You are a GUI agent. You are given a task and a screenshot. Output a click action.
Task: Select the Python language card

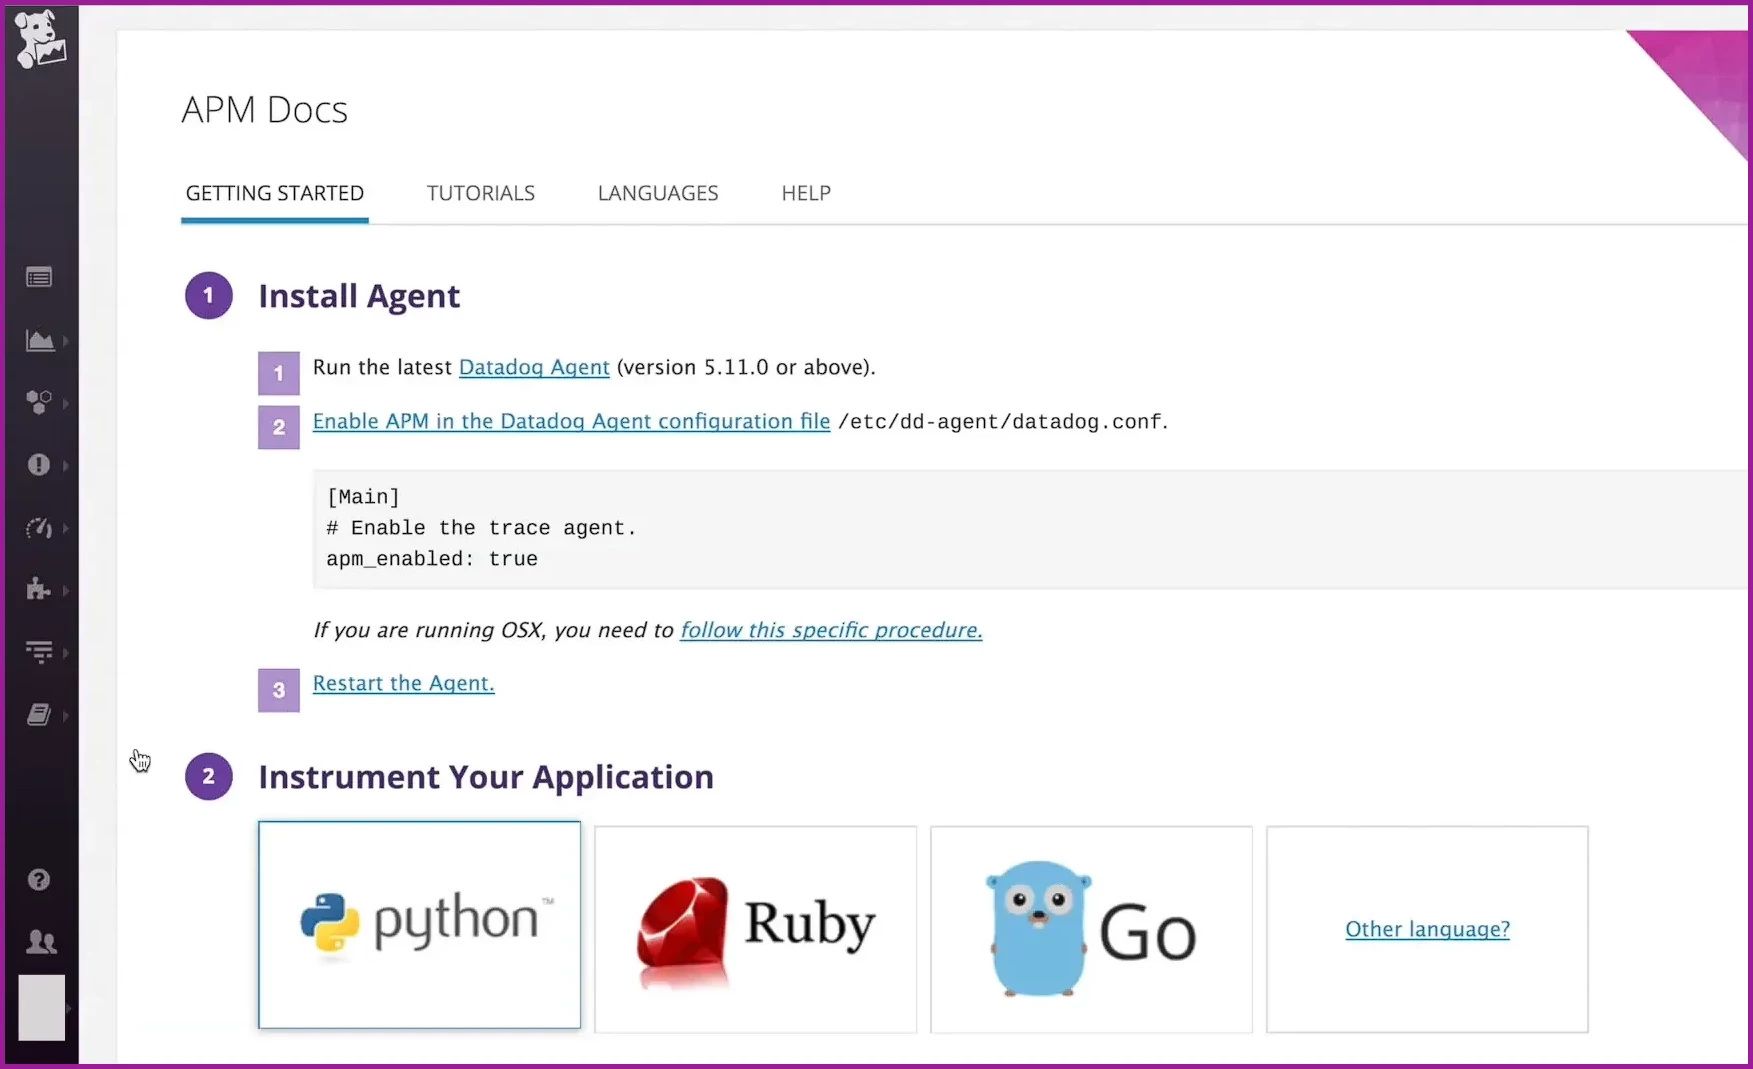(419, 925)
